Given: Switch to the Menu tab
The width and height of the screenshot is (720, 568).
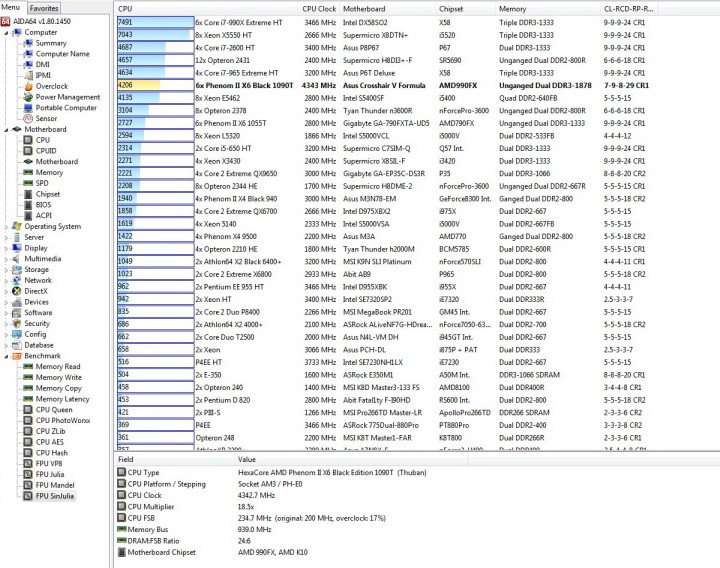Looking at the screenshot, I should click(x=11, y=7).
